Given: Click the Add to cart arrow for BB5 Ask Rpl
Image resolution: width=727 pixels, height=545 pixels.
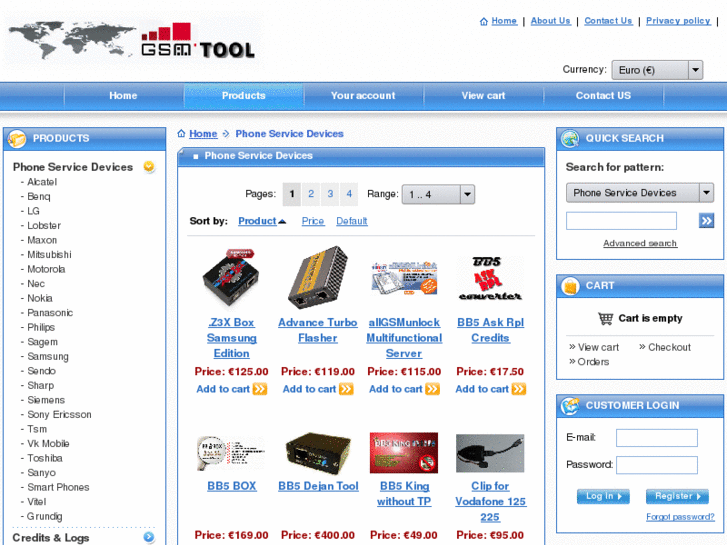Looking at the screenshot, I should point(519,389).
